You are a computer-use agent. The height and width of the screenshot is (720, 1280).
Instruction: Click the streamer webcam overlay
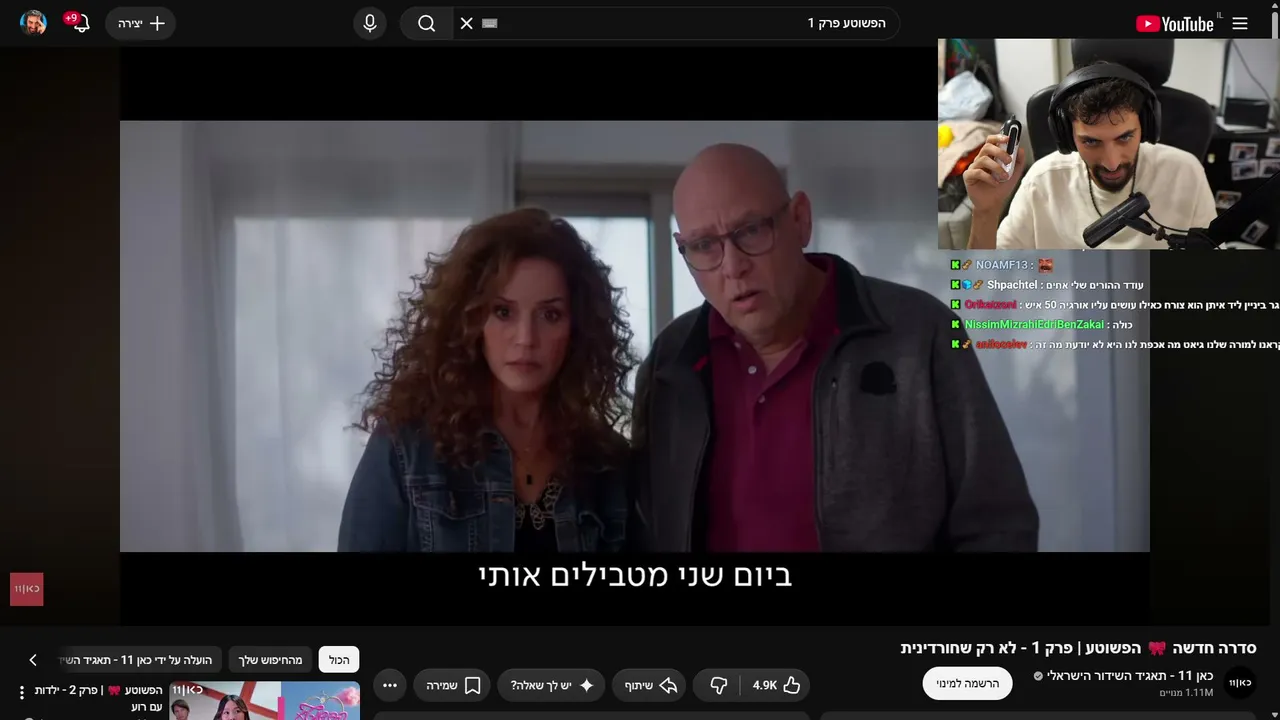[x=1109, y=144]
